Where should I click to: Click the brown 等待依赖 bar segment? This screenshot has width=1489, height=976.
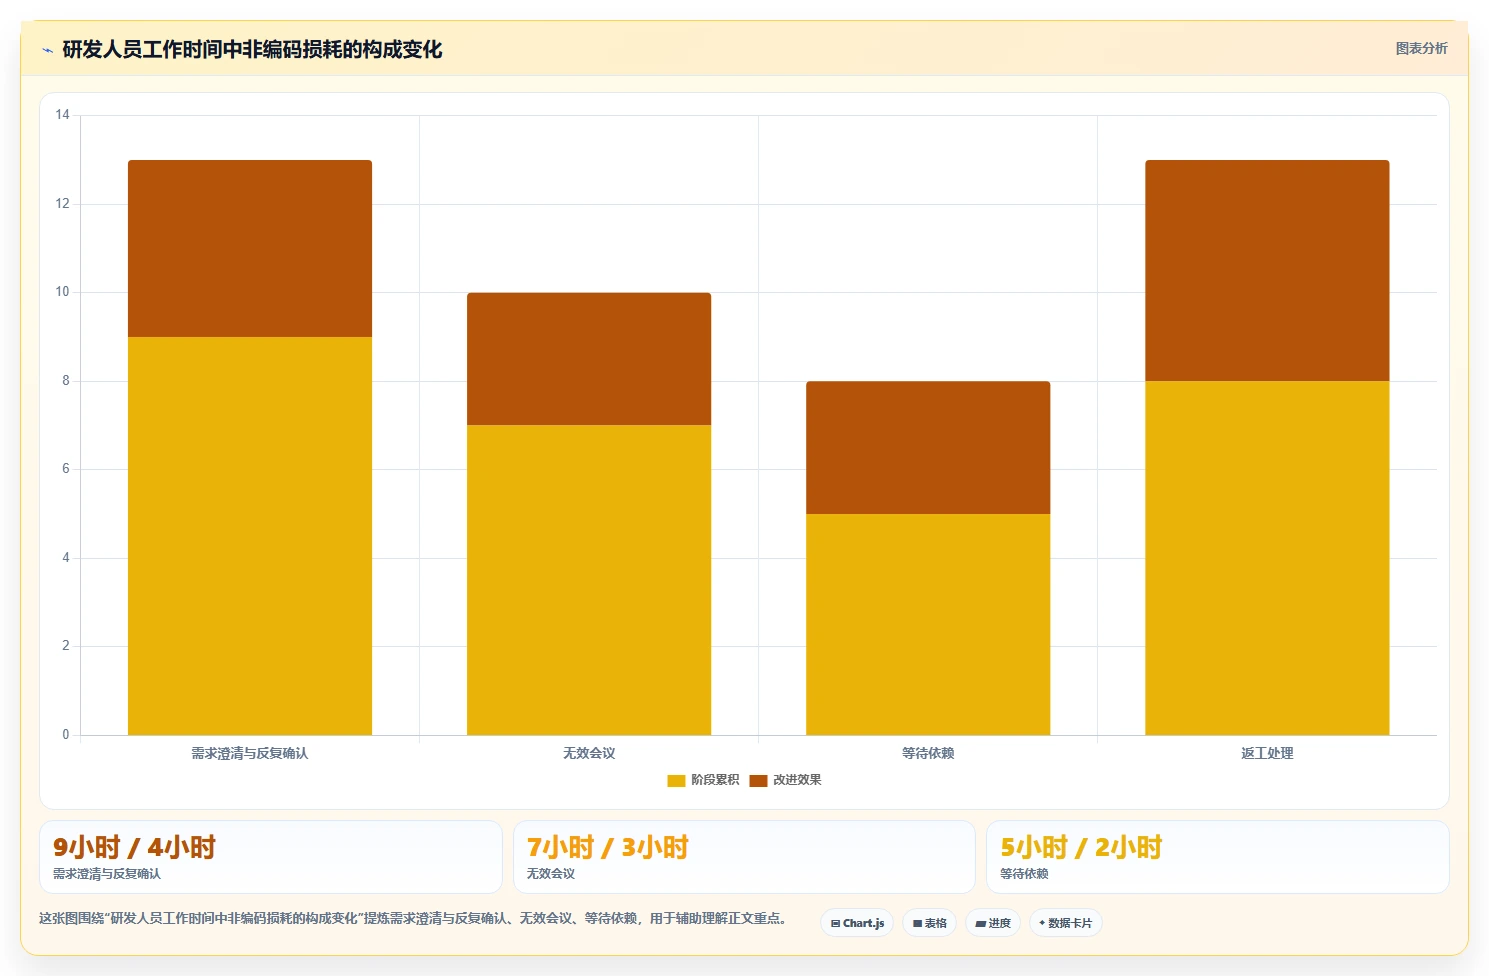pyautogui.click(x=928, y=447)
